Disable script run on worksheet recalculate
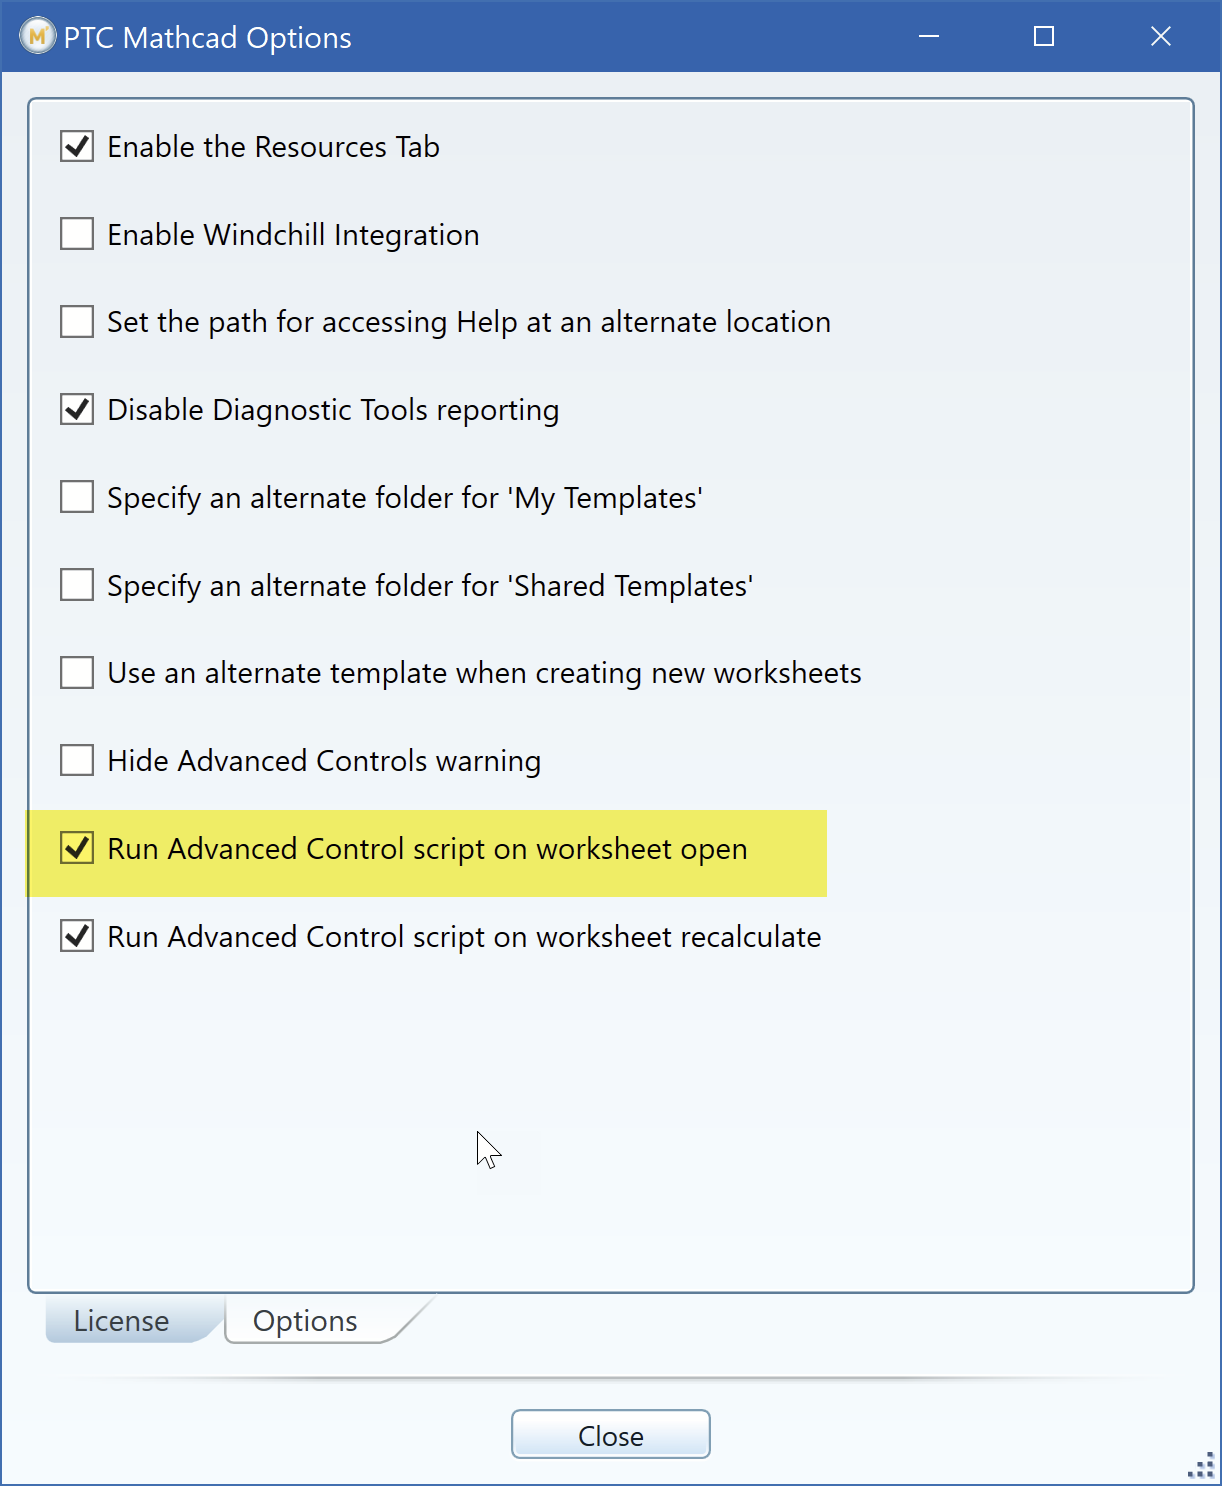Screen dimensions: 1222x1486 [76, 936]
